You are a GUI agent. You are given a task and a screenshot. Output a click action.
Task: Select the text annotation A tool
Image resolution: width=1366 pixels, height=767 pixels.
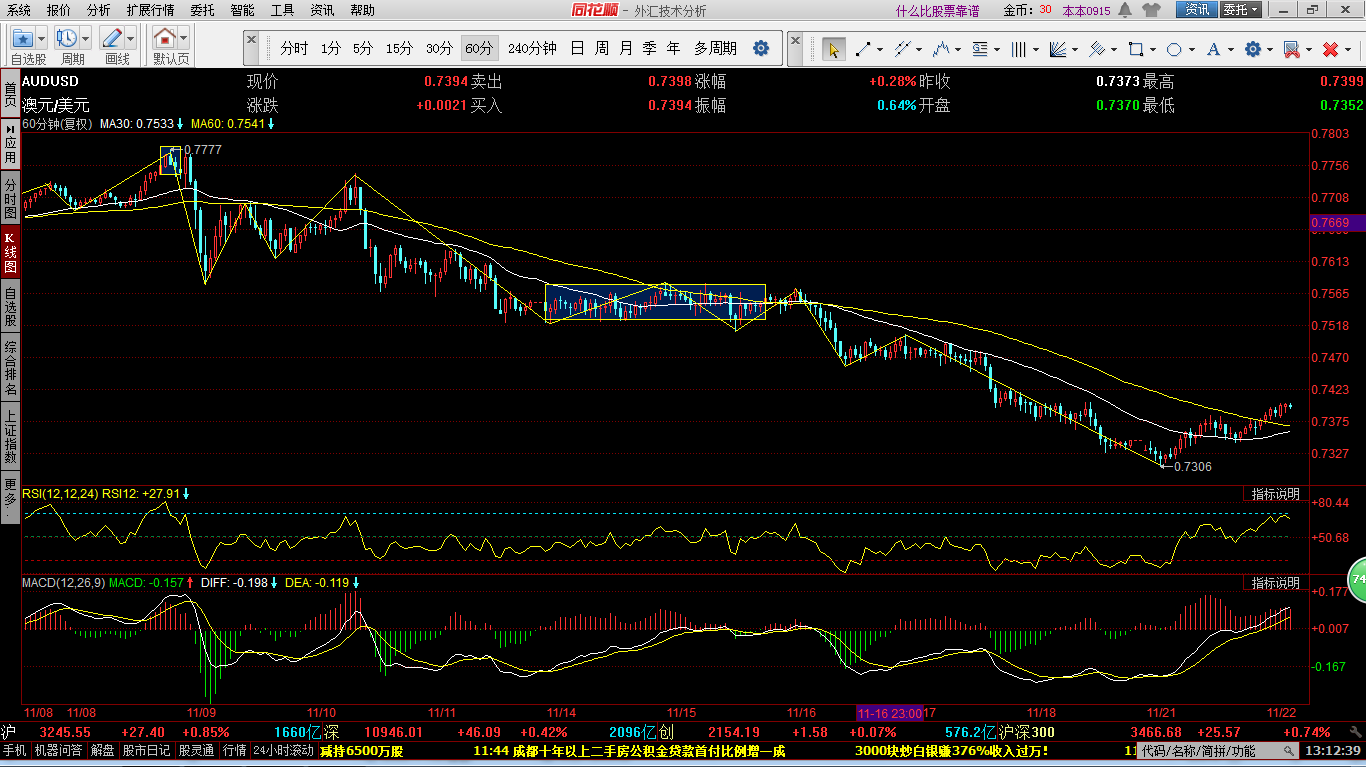point(1214,49)
